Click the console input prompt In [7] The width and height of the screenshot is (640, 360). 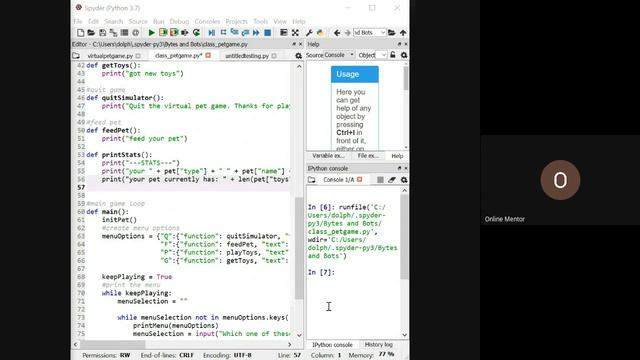(x=321, y=272)
